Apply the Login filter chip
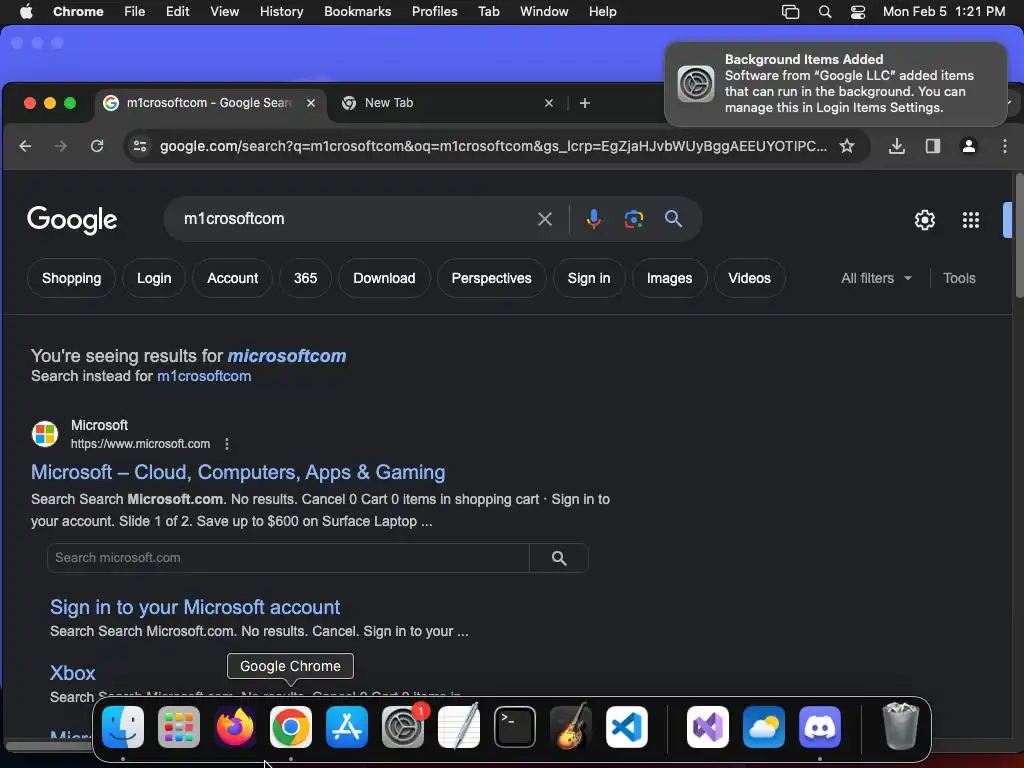Screen dimensions: 1024x768 click(x=154, y=279)
